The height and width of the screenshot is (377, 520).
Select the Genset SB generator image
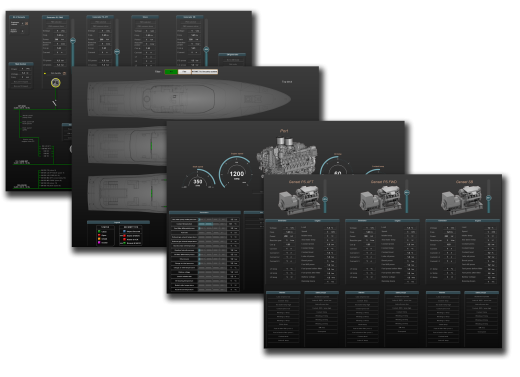(x=462, y=200)
